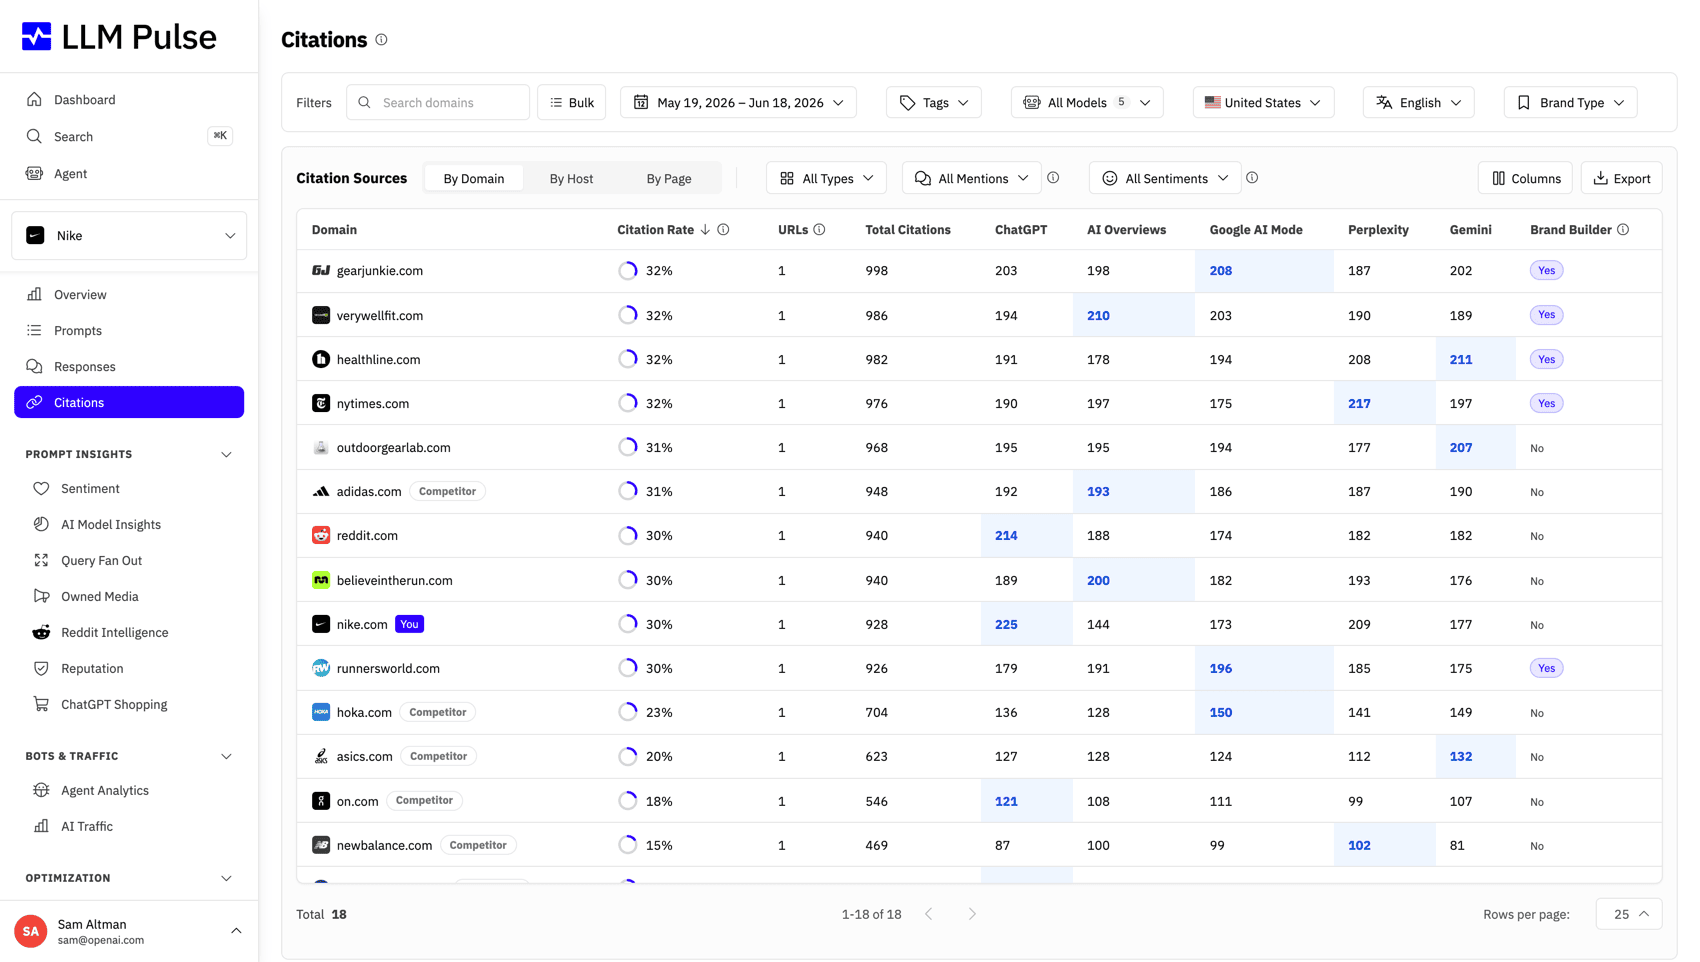The width and height of the screenshot is (1700, 962).
Task: Click the LLM Pulse logo icon
Action: click(x=37, y=37)
